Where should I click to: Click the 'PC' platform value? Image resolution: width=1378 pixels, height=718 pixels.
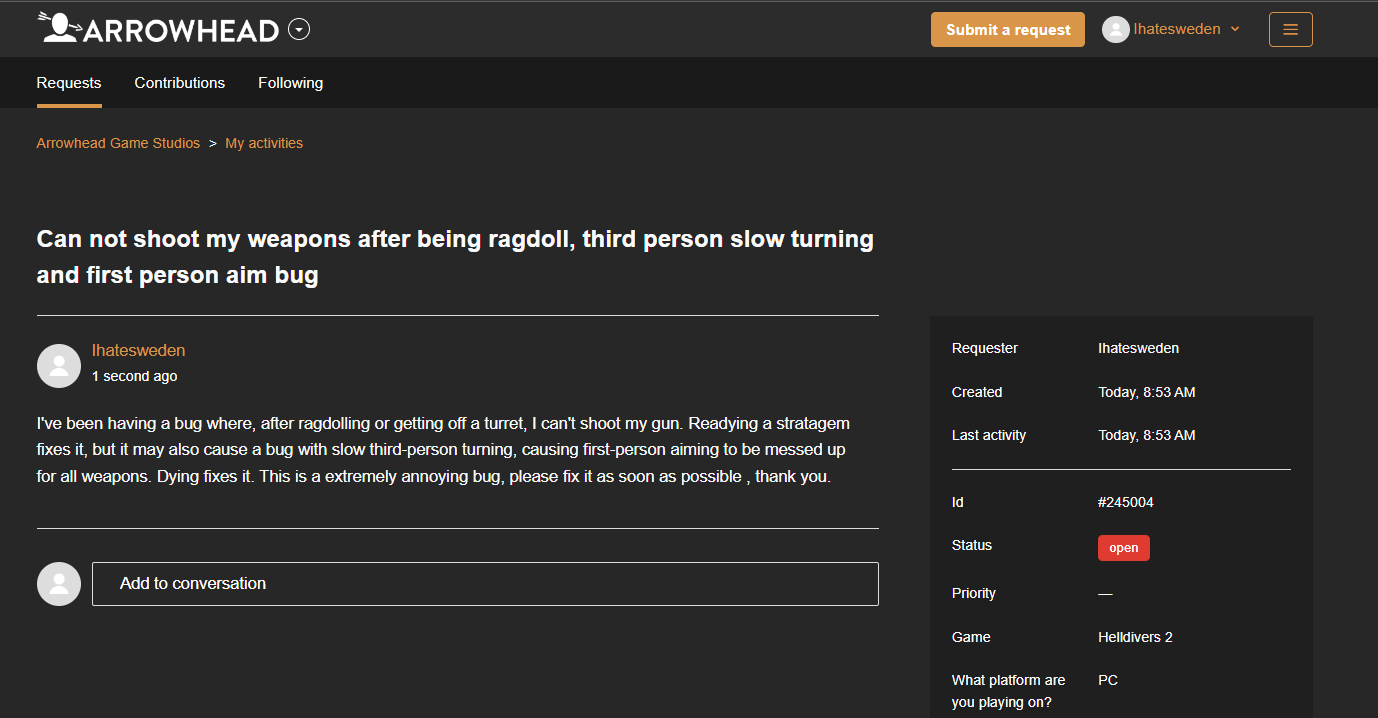click(1108, 680)
